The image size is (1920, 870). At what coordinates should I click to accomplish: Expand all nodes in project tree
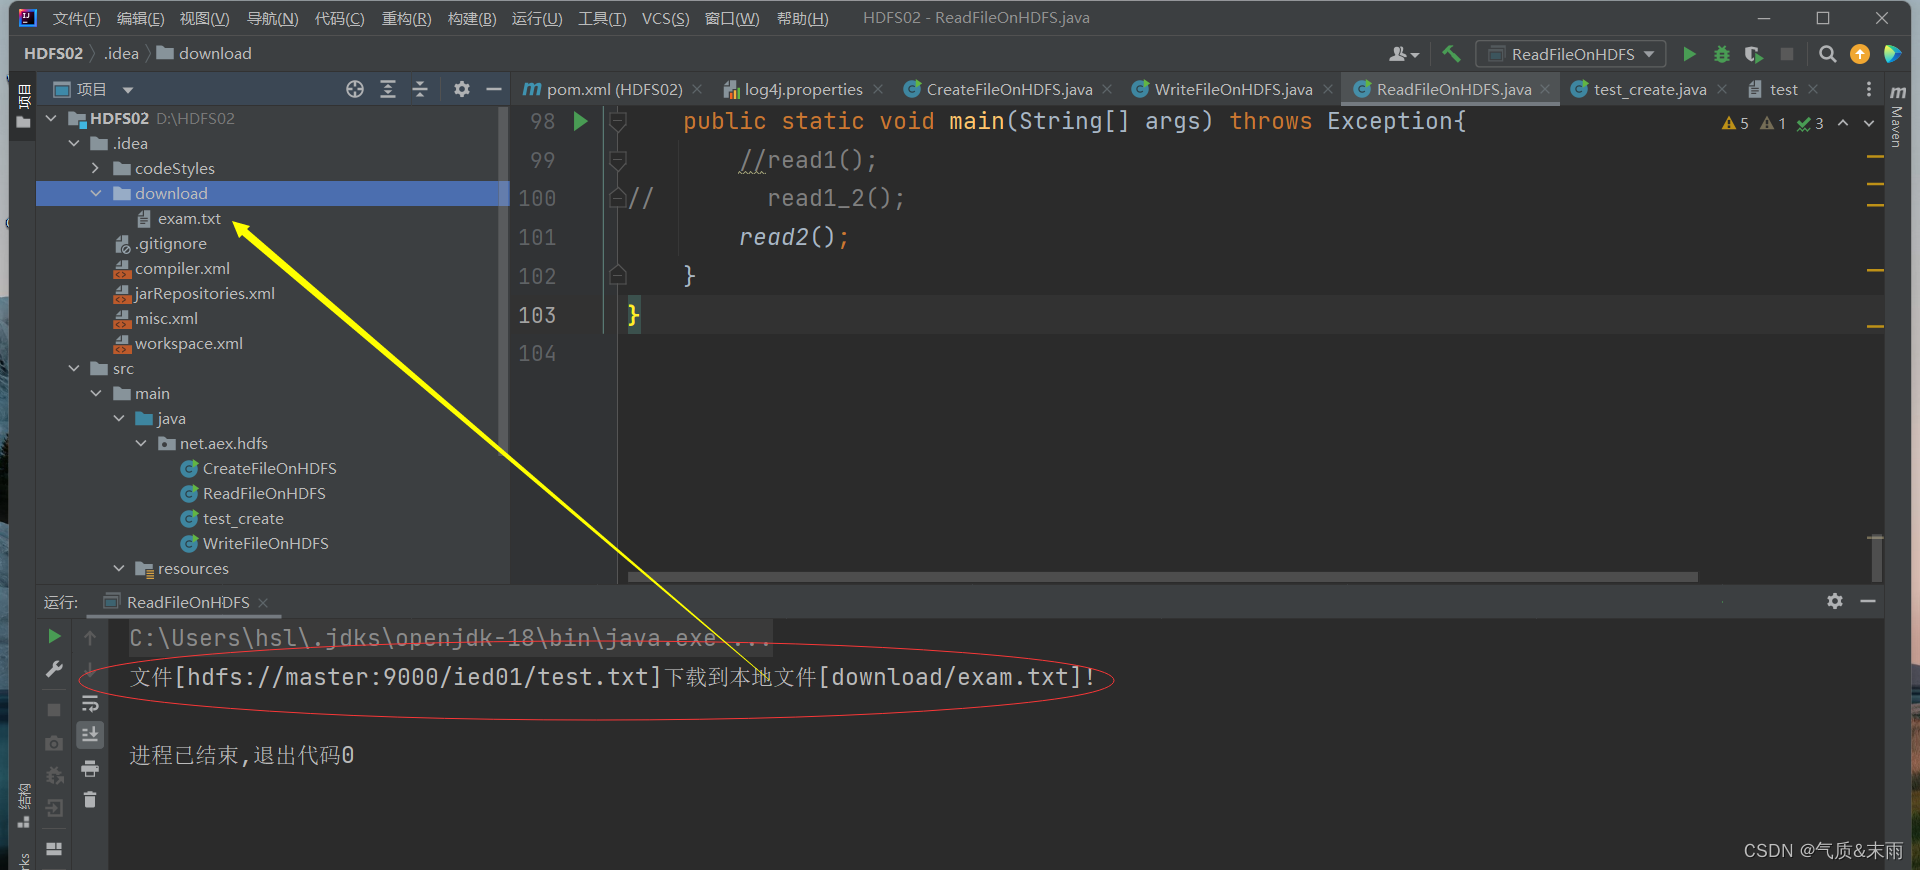coord(388,89)
